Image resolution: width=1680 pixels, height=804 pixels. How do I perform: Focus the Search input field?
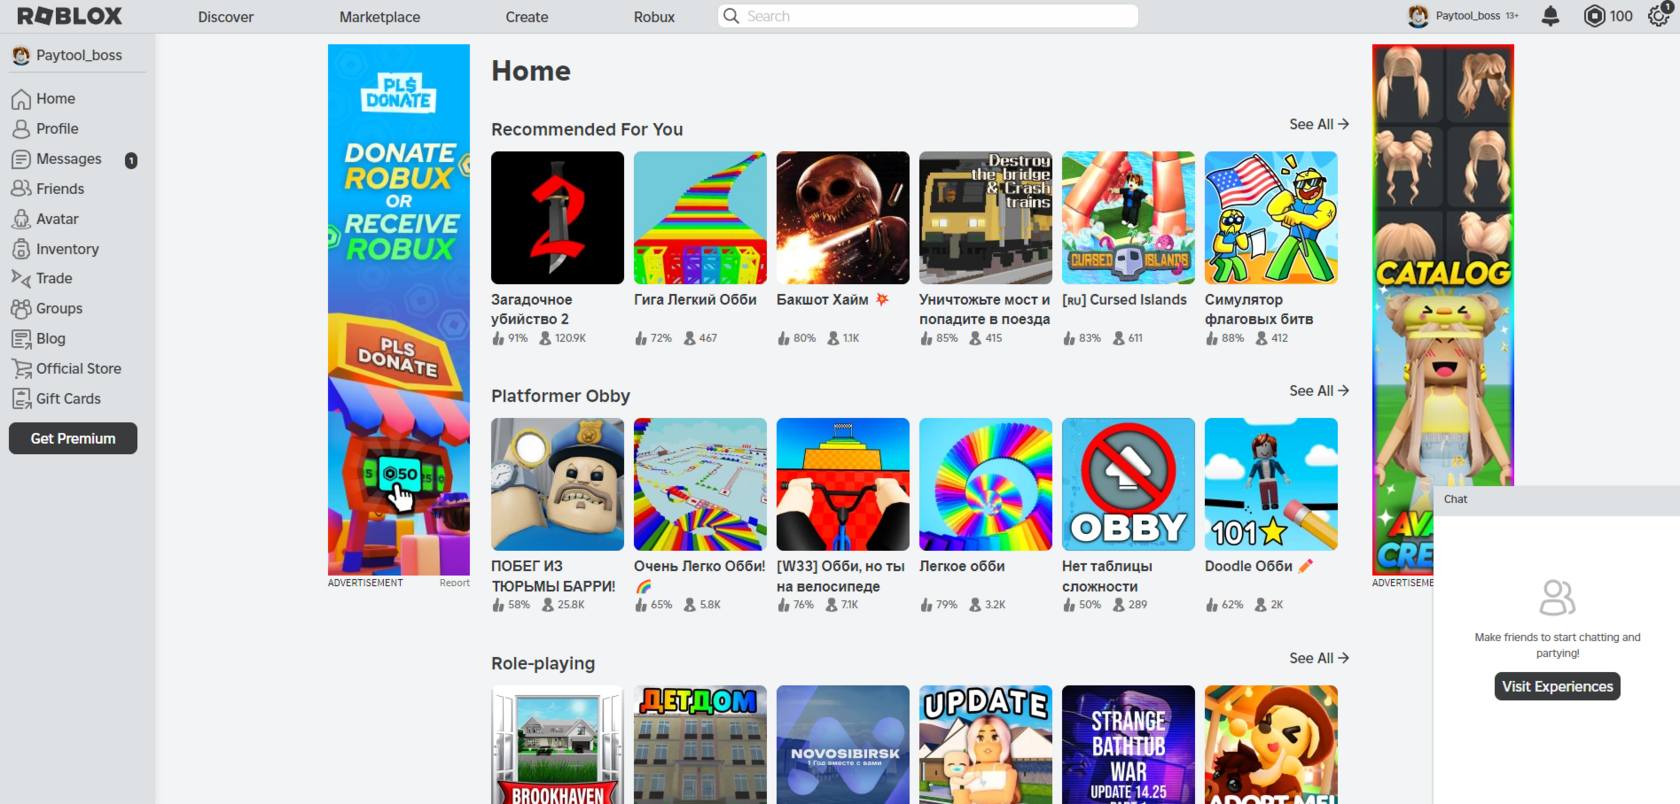pyautogui.click(x=928, y=16)
